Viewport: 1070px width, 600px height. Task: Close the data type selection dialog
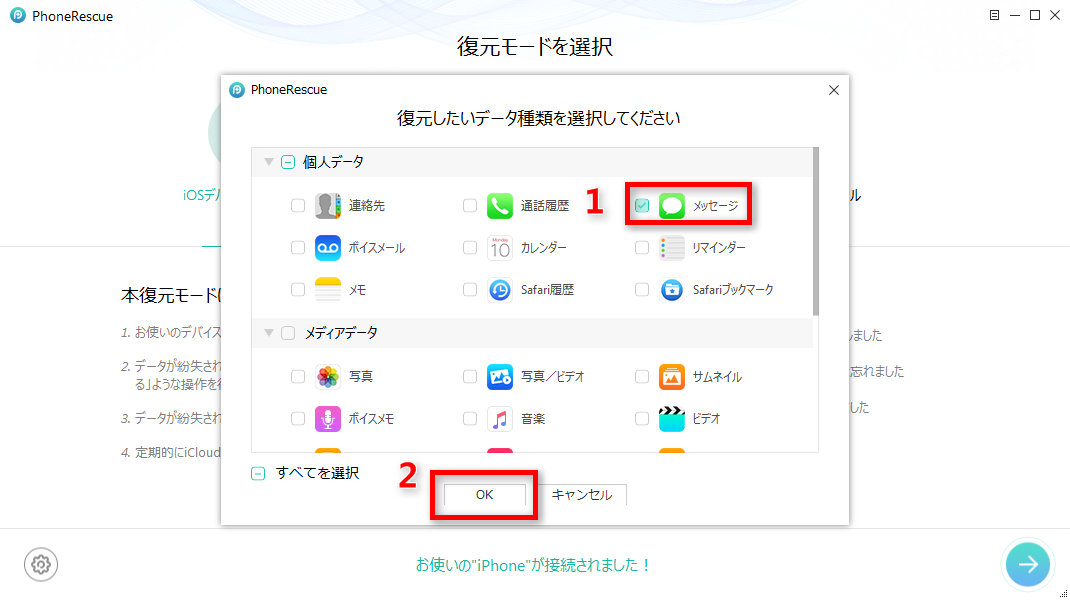pyautogui.click(x=833, y=90)
